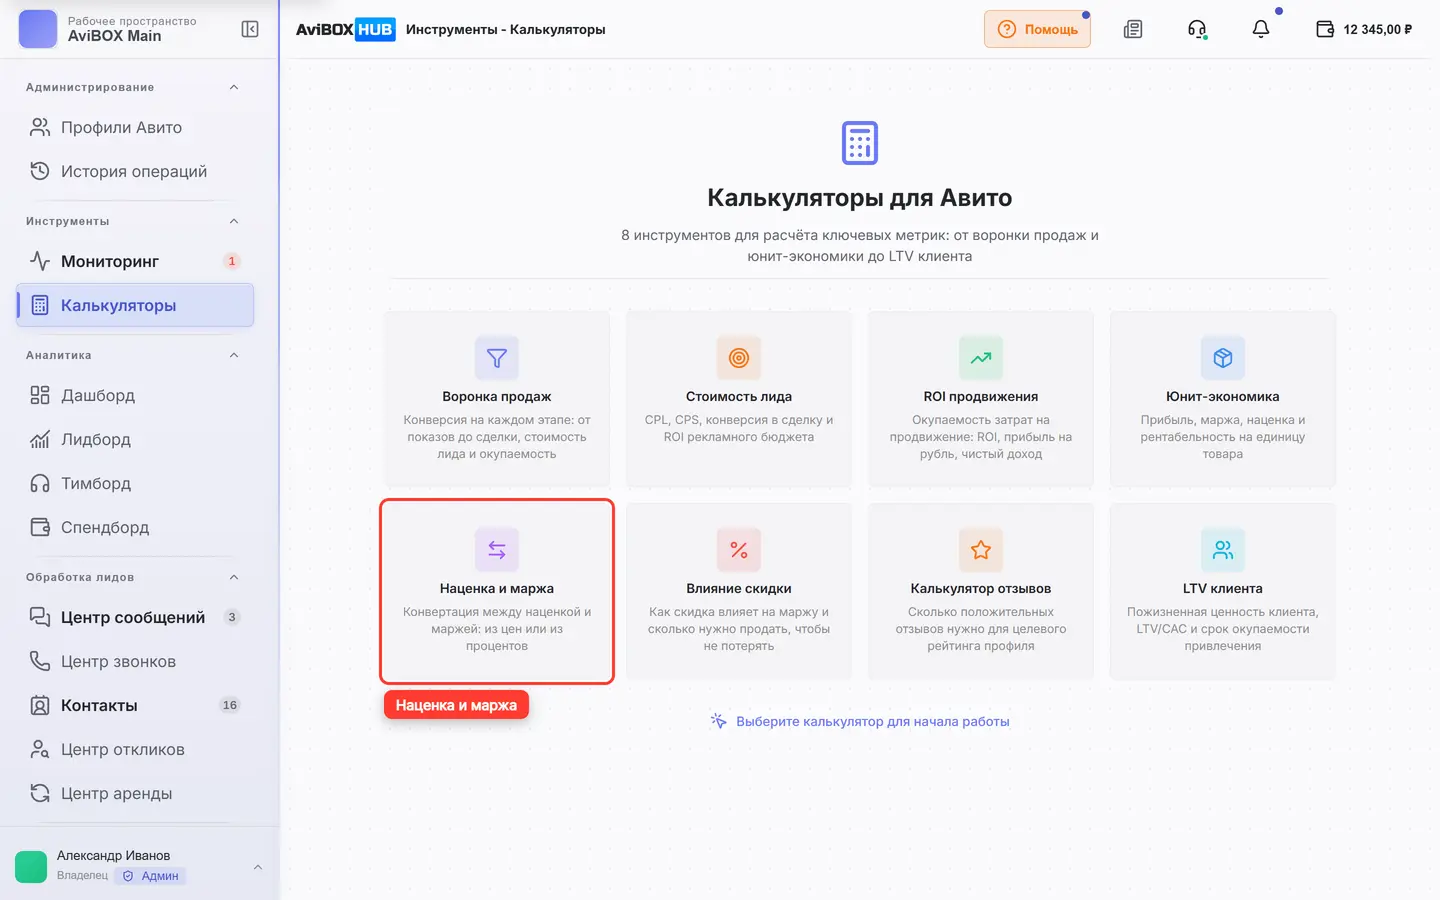Click the Юнит-экономика box icon
This screenshot has height=900, width=1440.
[x=1223, y=358]
